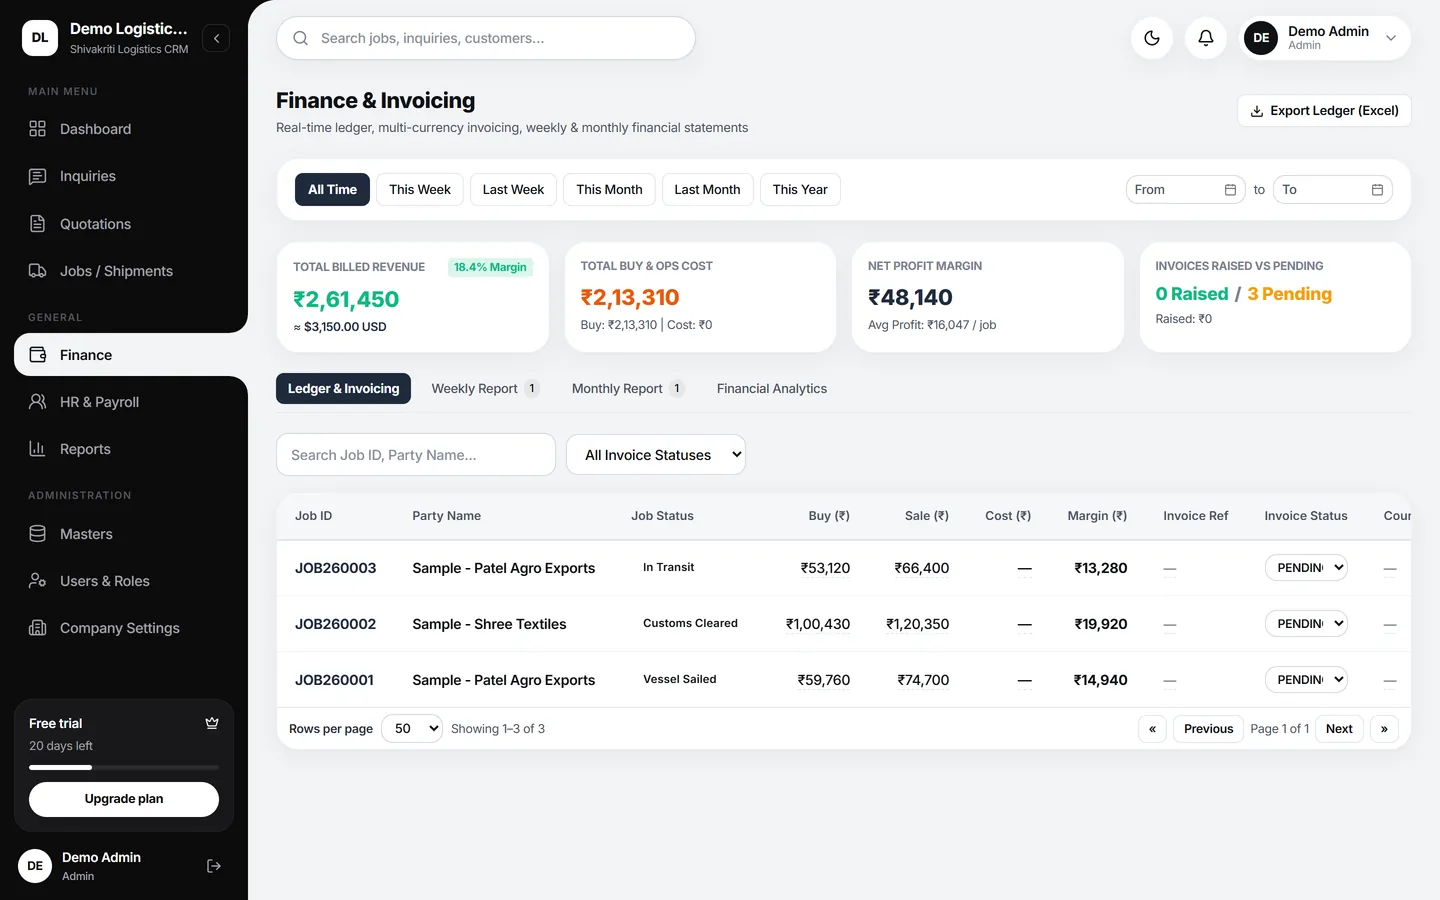Image resolution: width=1440 pixels, height=900 pixels.
Task: Collapse the sidebar with the chevron button
Action: pyautogui.click(x=216, y=38)
